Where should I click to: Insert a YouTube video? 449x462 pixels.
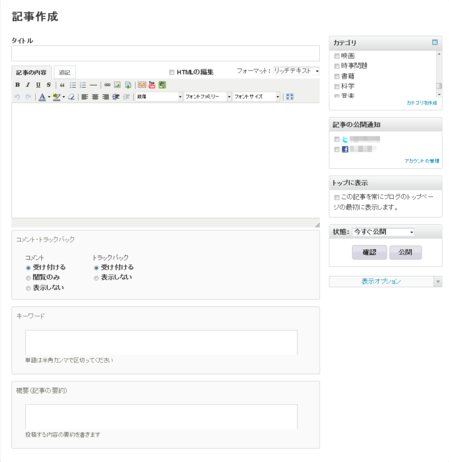click(x=152, y=85)
